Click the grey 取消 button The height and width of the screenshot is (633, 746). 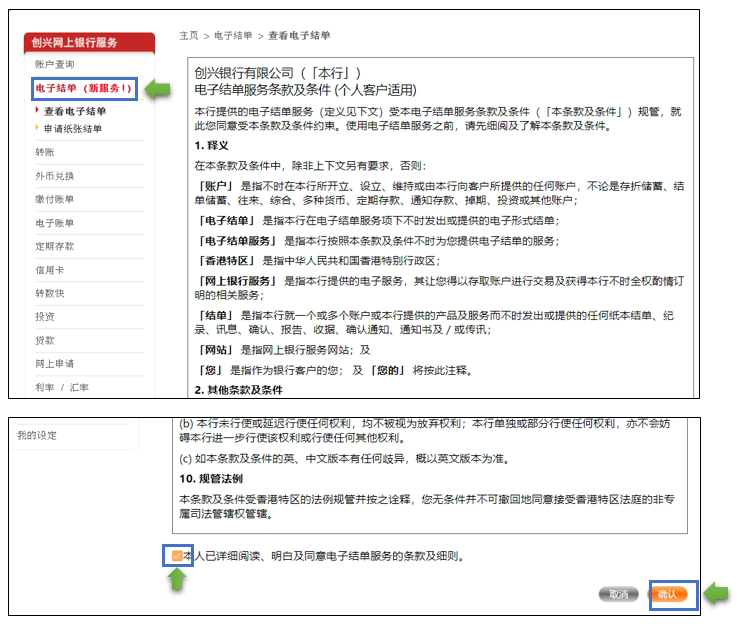(618, 594)
